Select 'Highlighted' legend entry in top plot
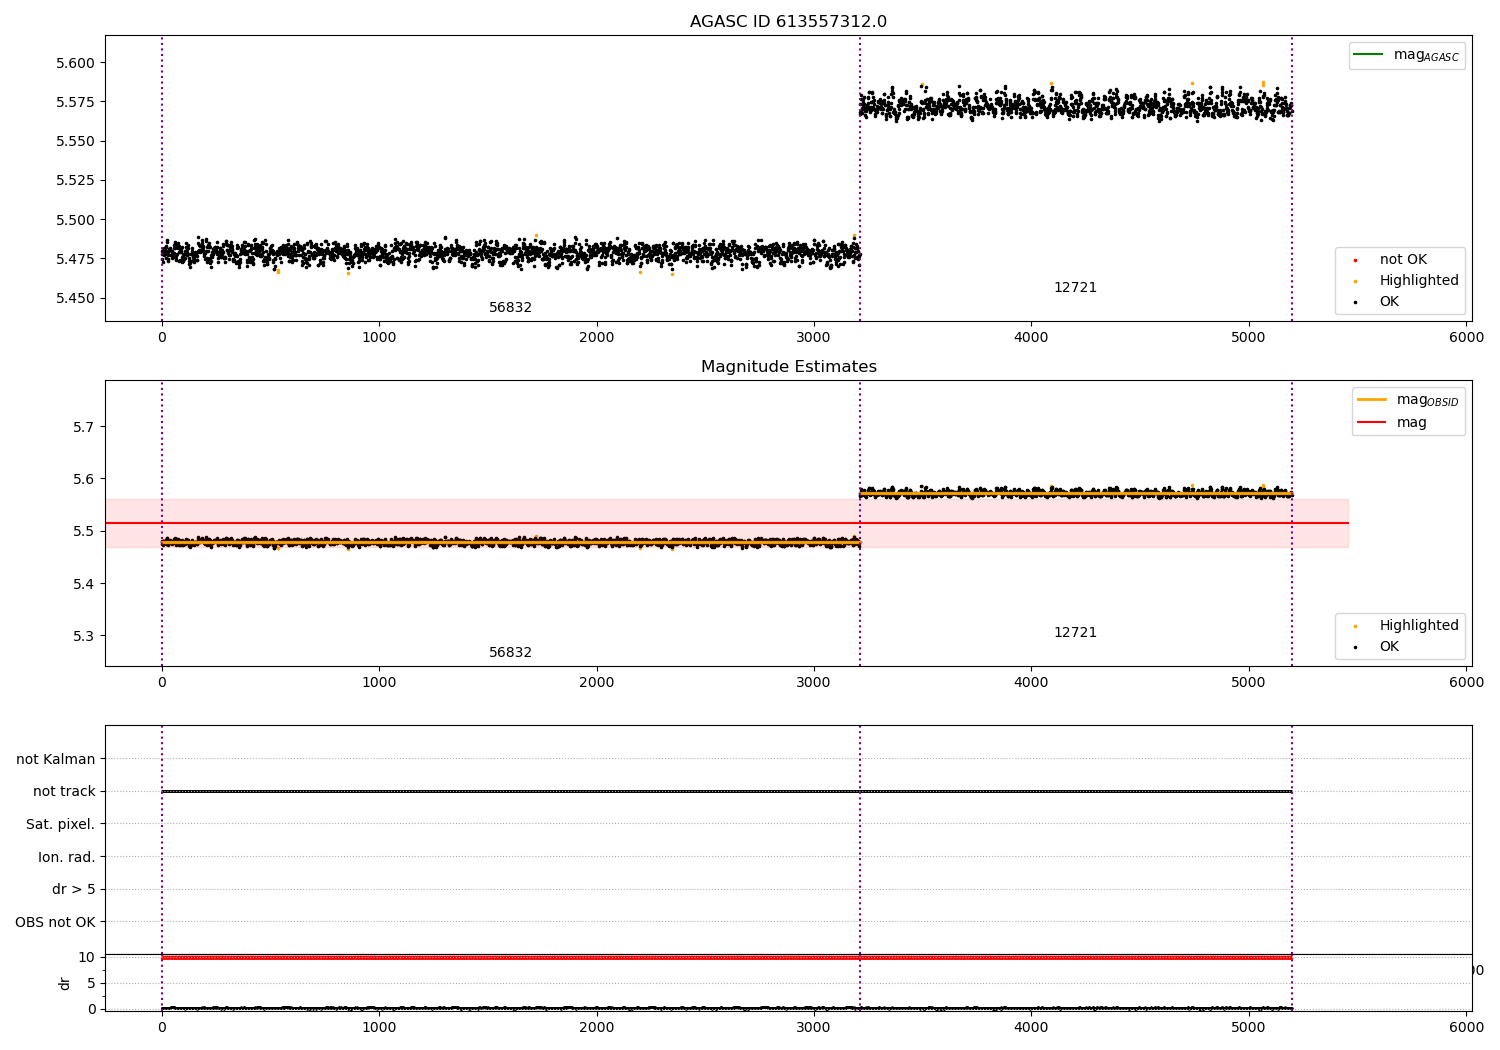Screen dimensions: 1500x1050 pos(1419,280)
